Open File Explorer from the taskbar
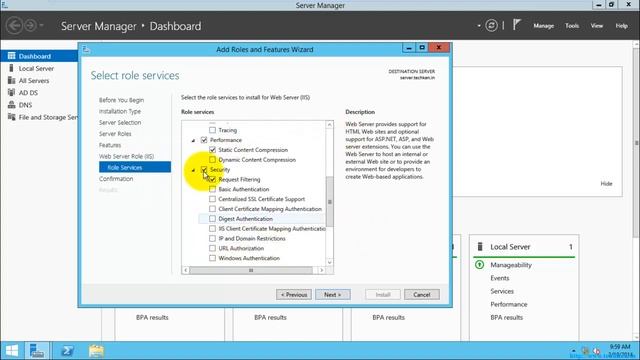The height and width of the screenshot is (360, 640). pyautogui.click(x=96, y=351)
